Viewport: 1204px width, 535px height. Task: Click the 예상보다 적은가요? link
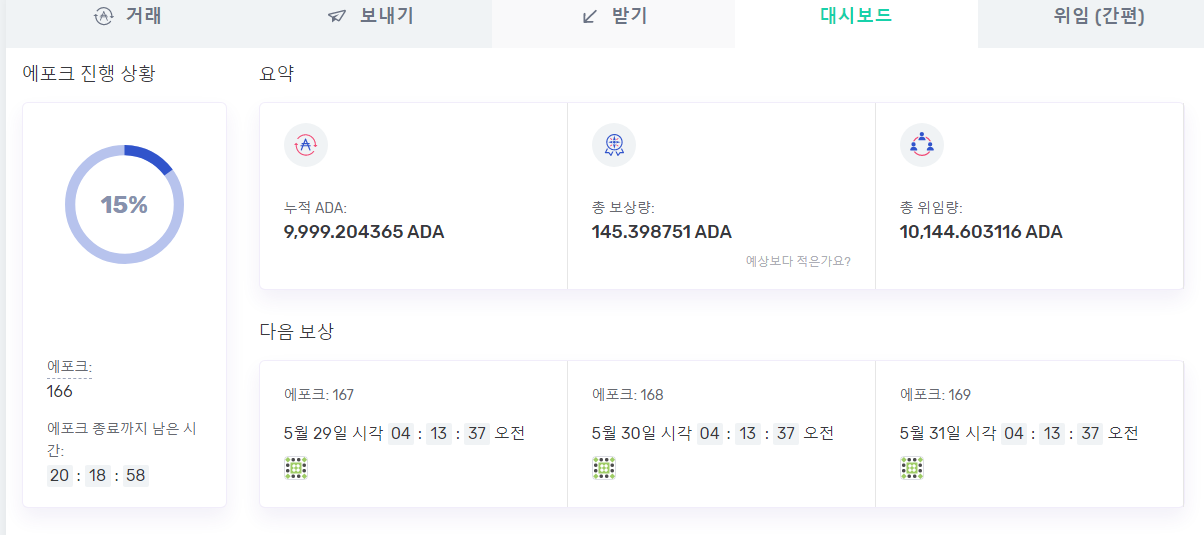[798, 261]
